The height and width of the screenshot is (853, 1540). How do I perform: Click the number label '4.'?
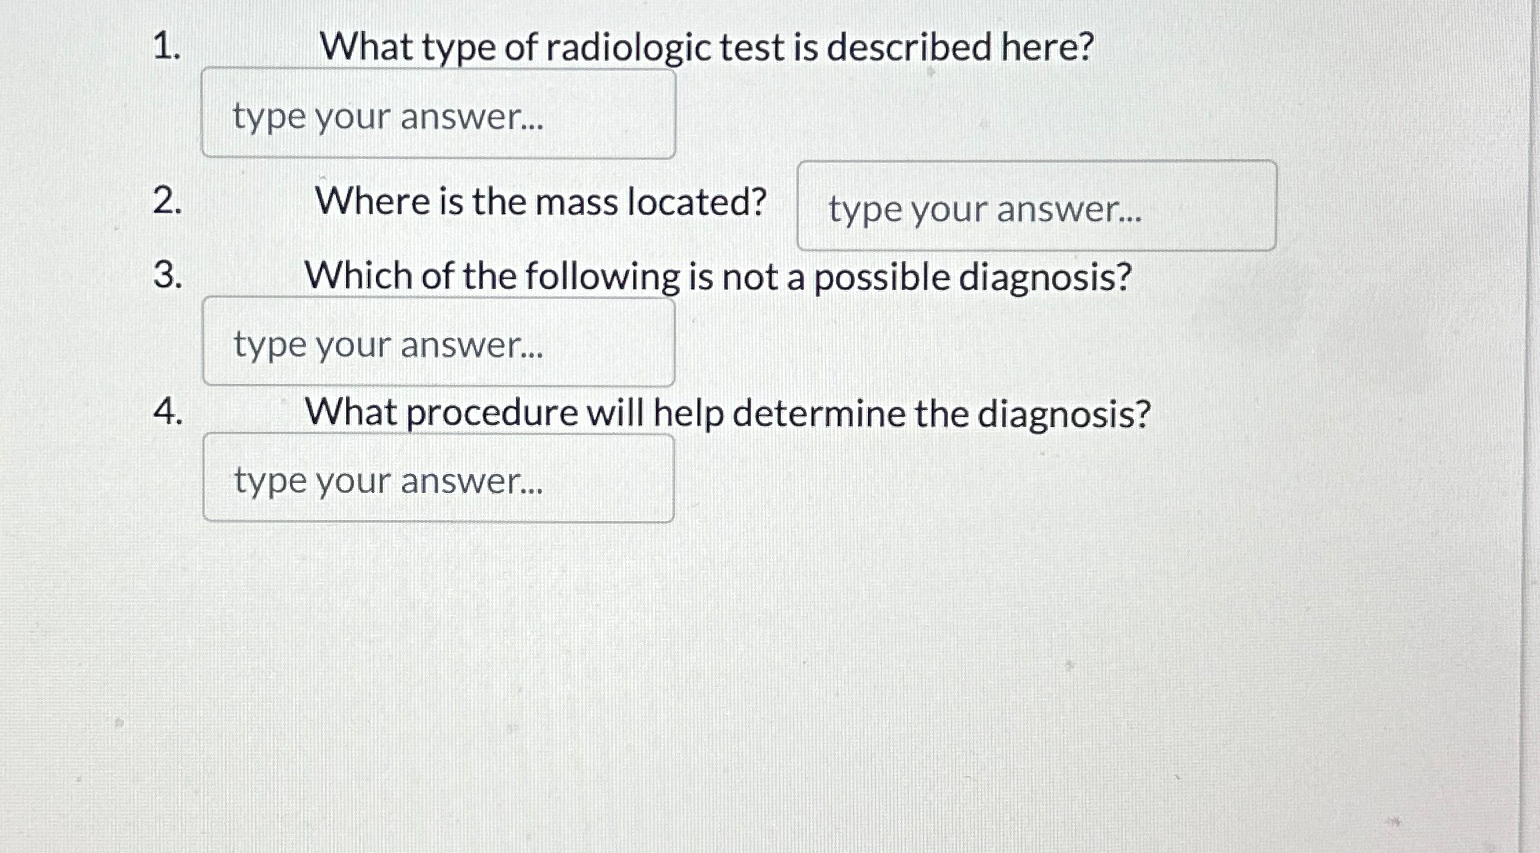point(168,412)
